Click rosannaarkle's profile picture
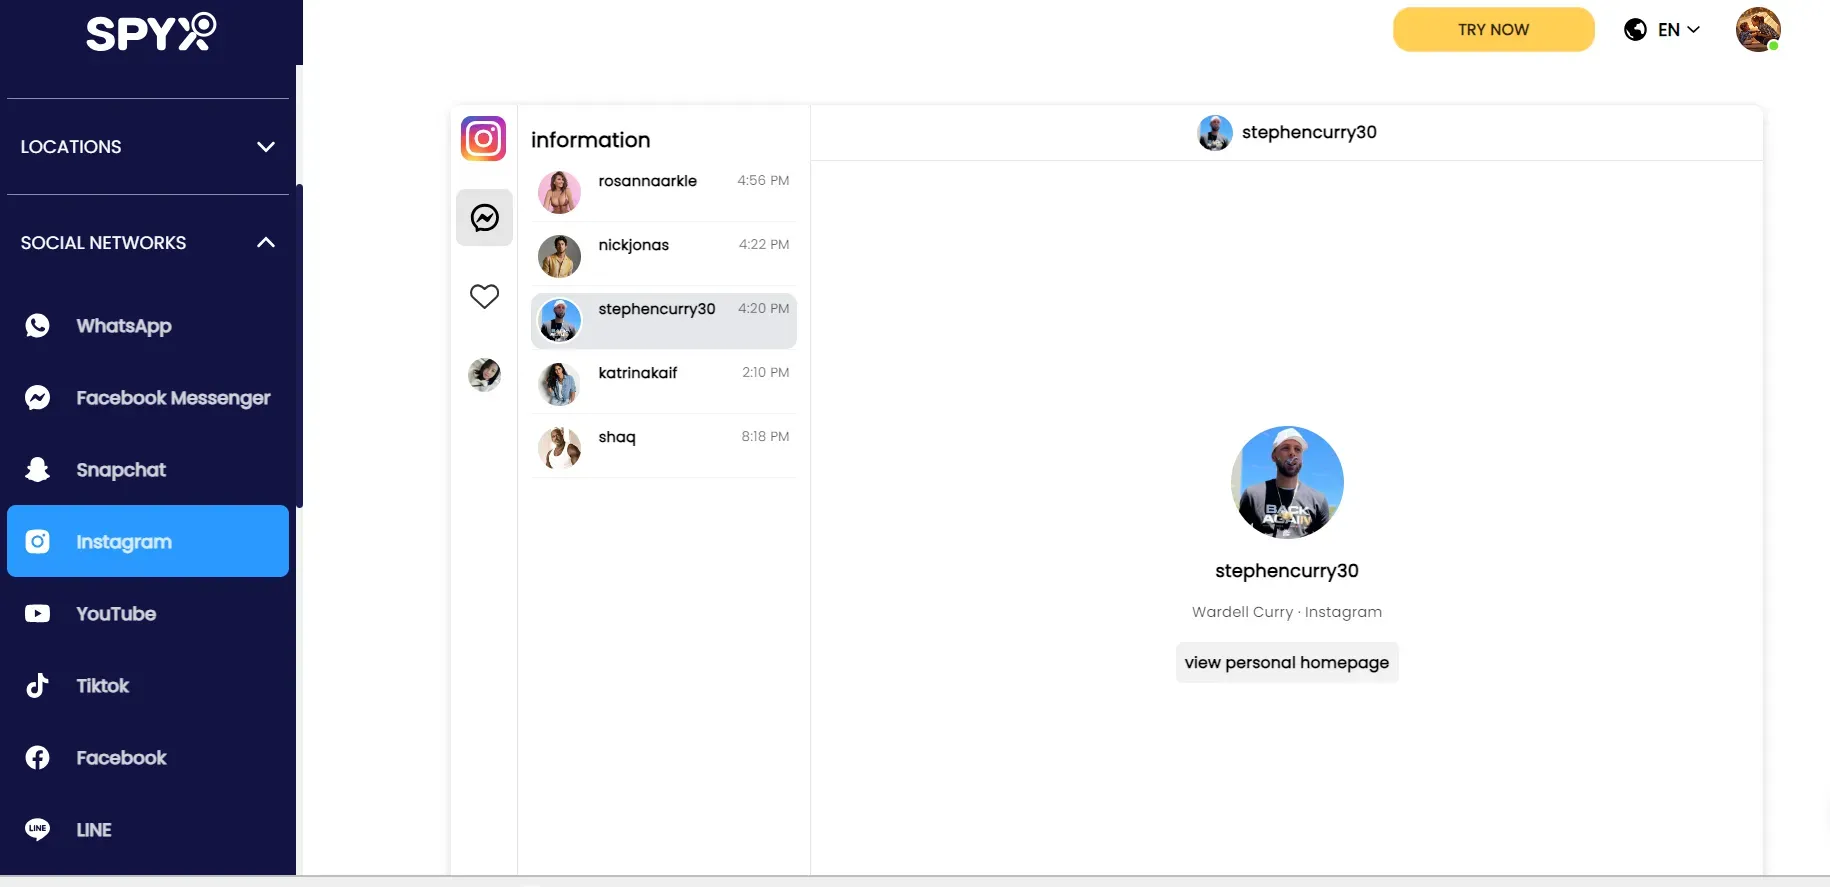This screenshot has height=887, width=1830. click(560, 192)
